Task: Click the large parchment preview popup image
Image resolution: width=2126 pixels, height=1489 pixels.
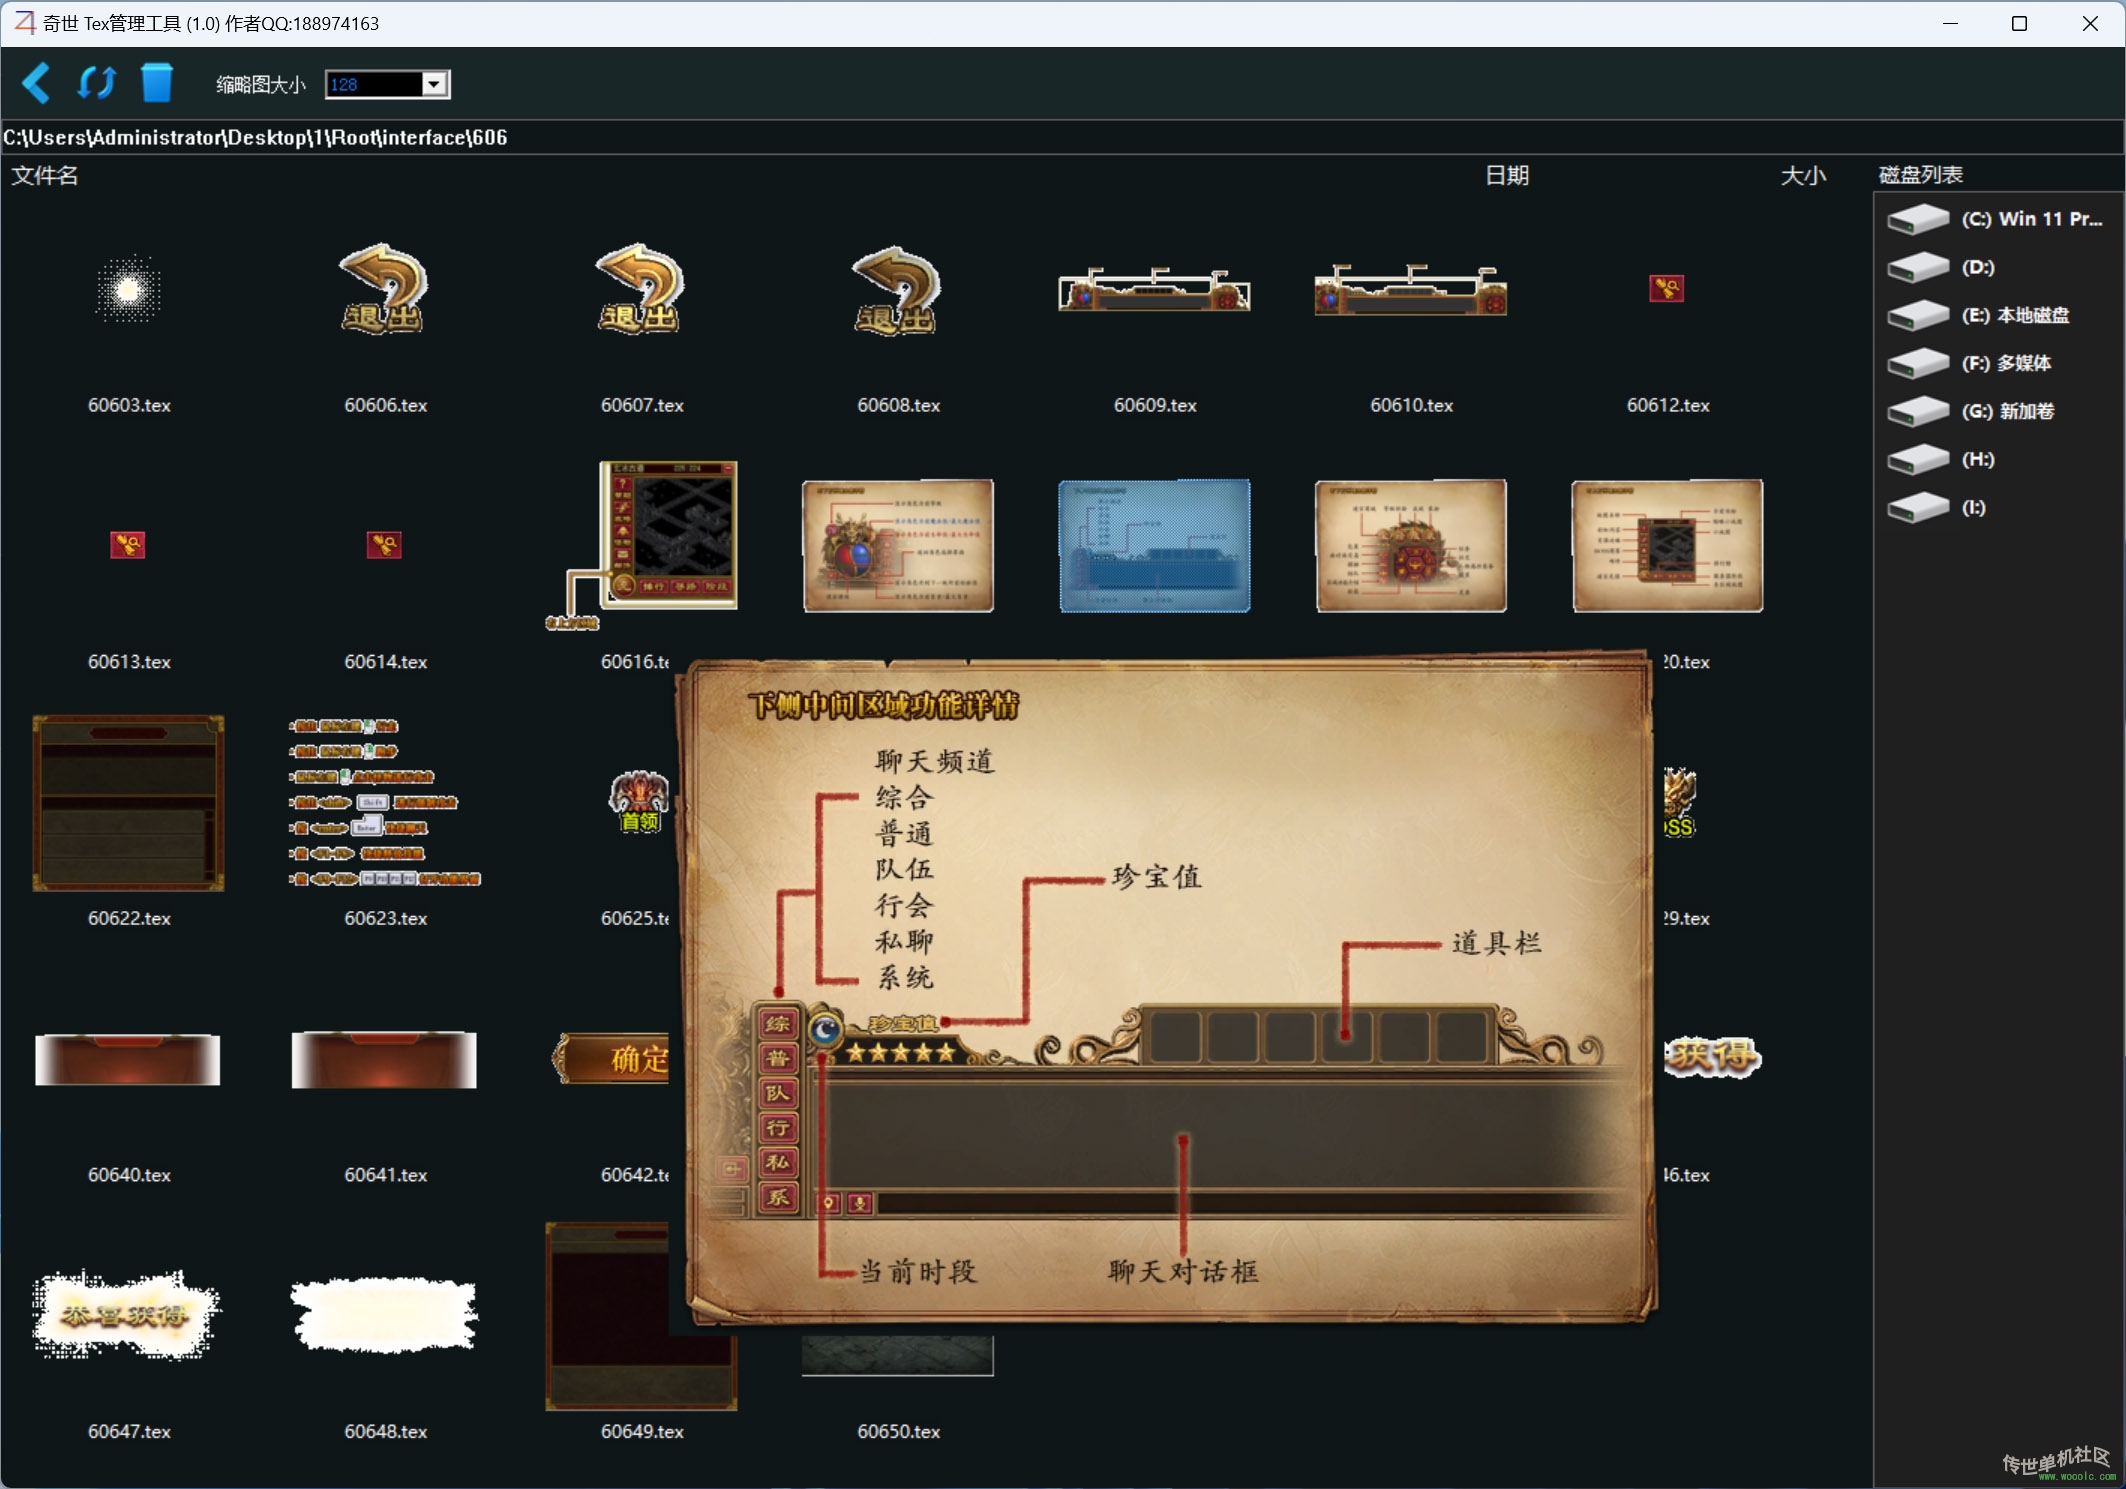Action: [x=1168, y=990]
